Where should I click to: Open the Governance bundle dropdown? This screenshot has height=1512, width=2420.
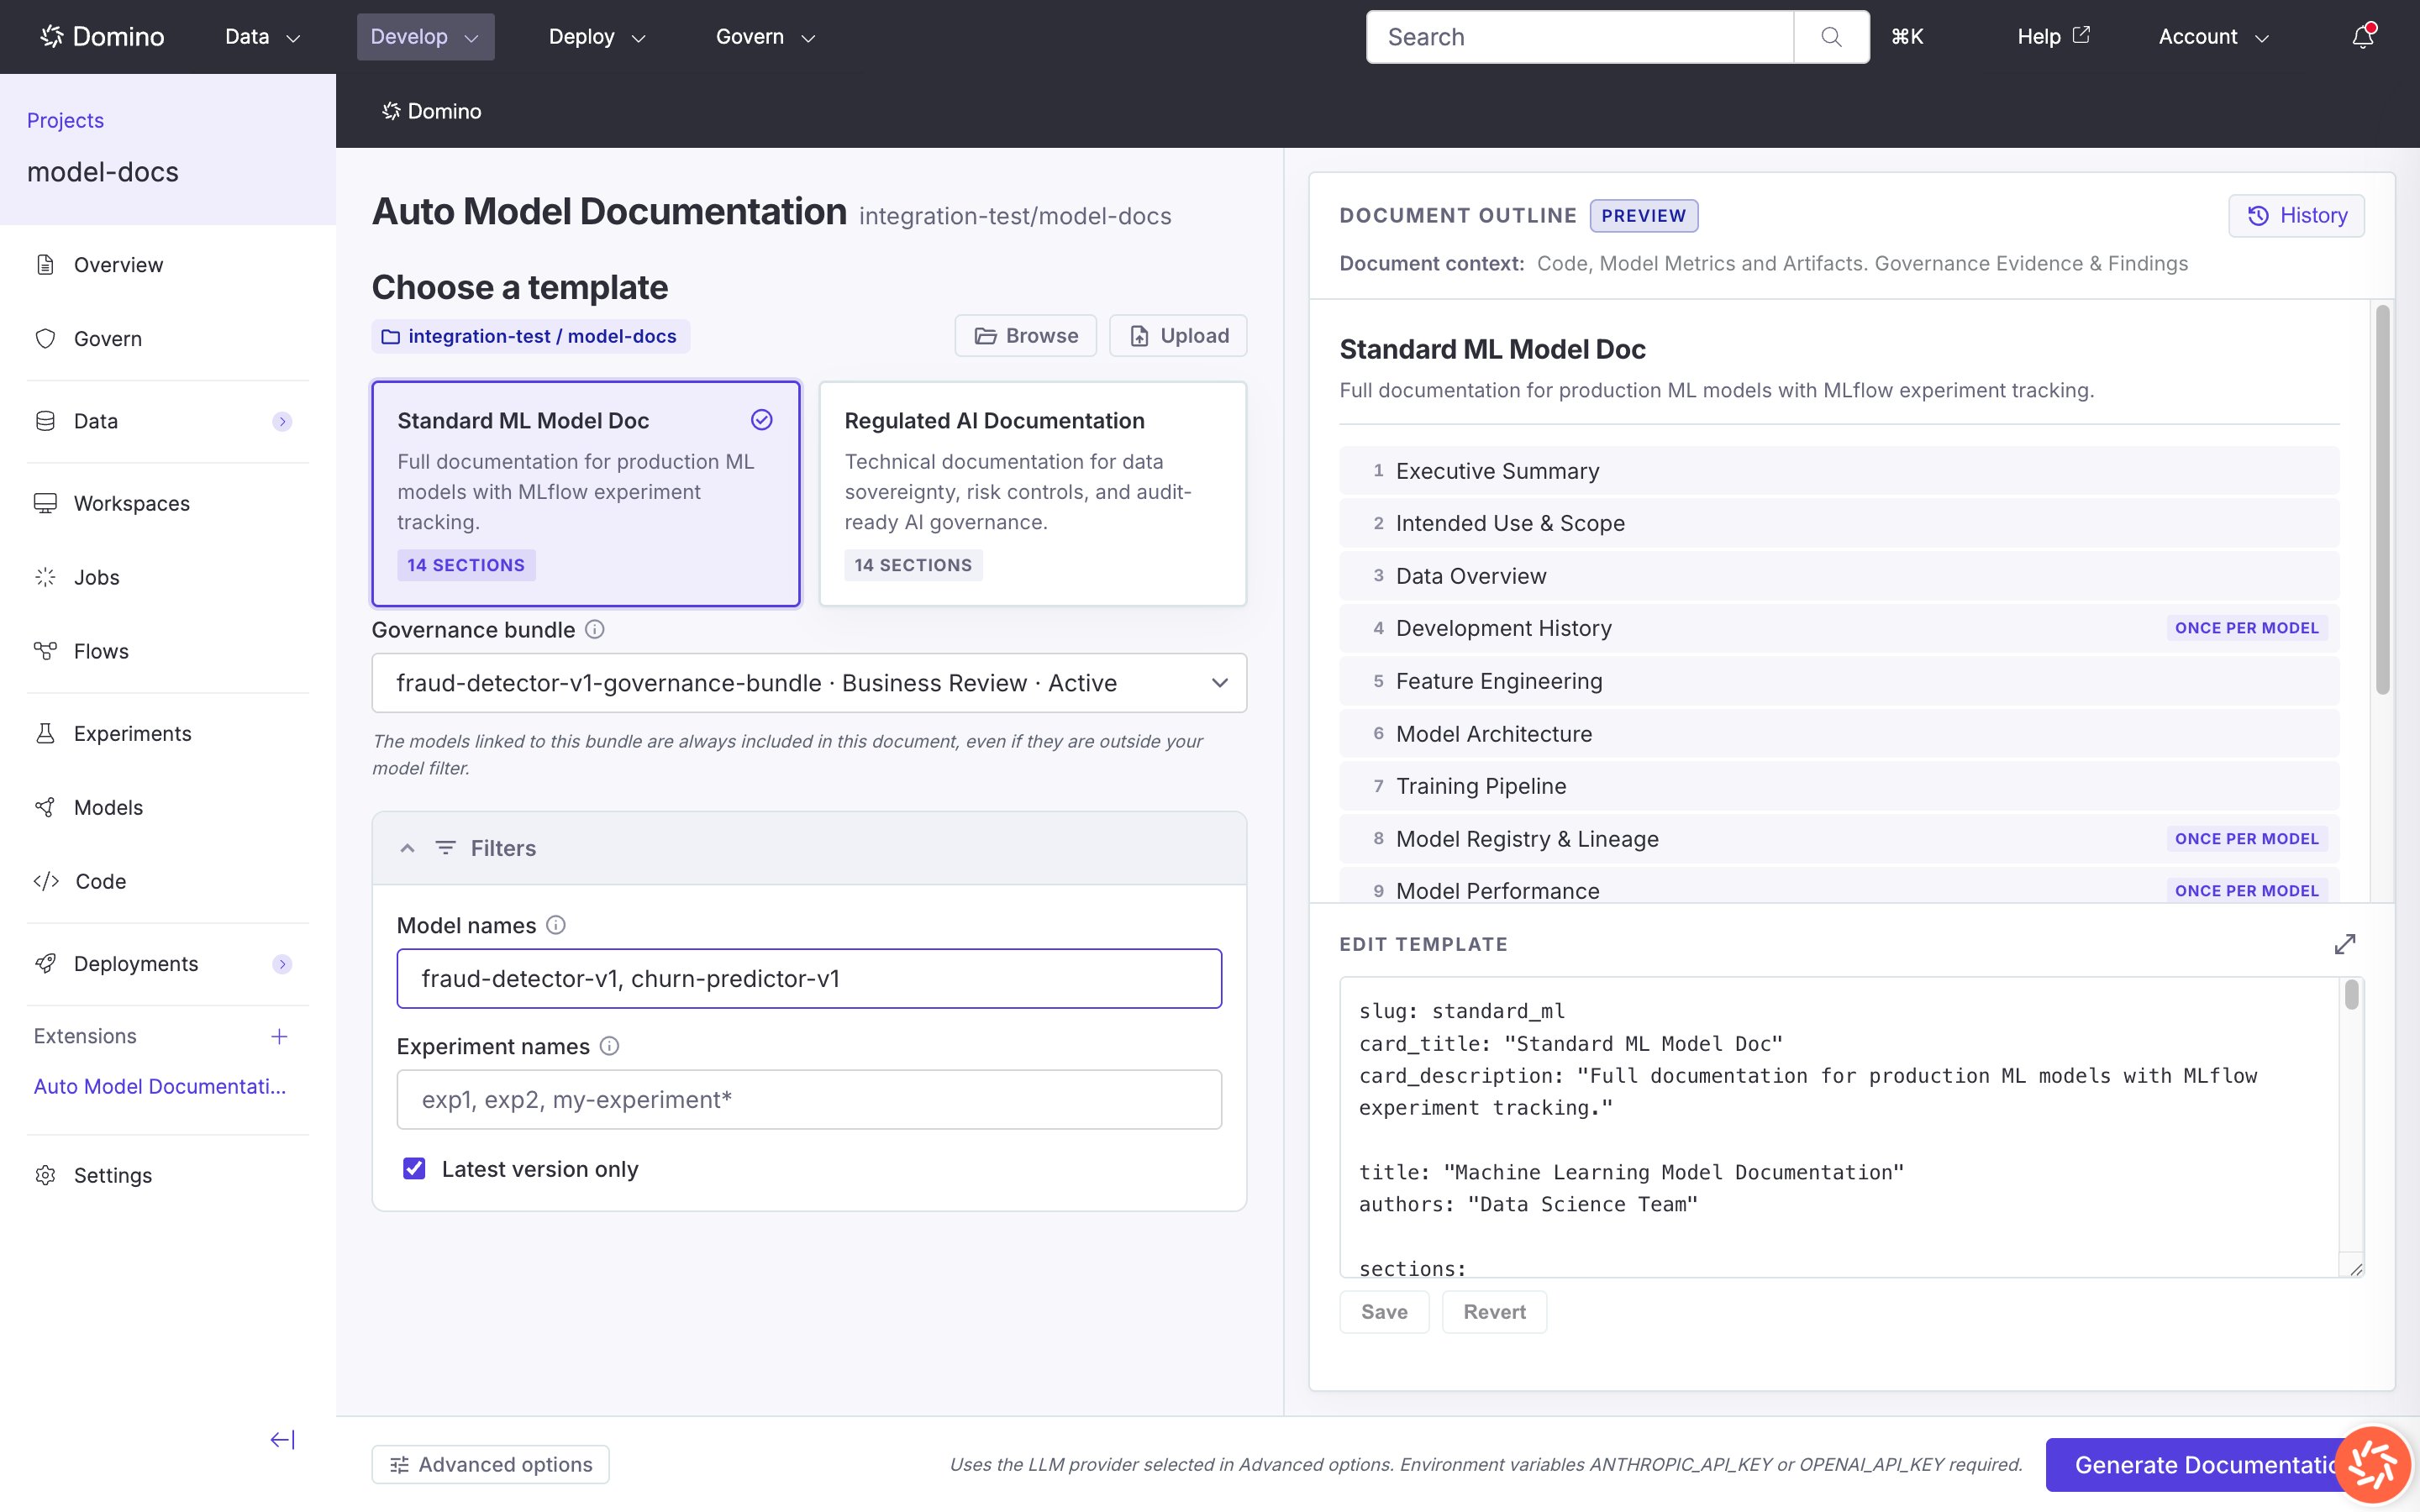[x=809, y=683]
